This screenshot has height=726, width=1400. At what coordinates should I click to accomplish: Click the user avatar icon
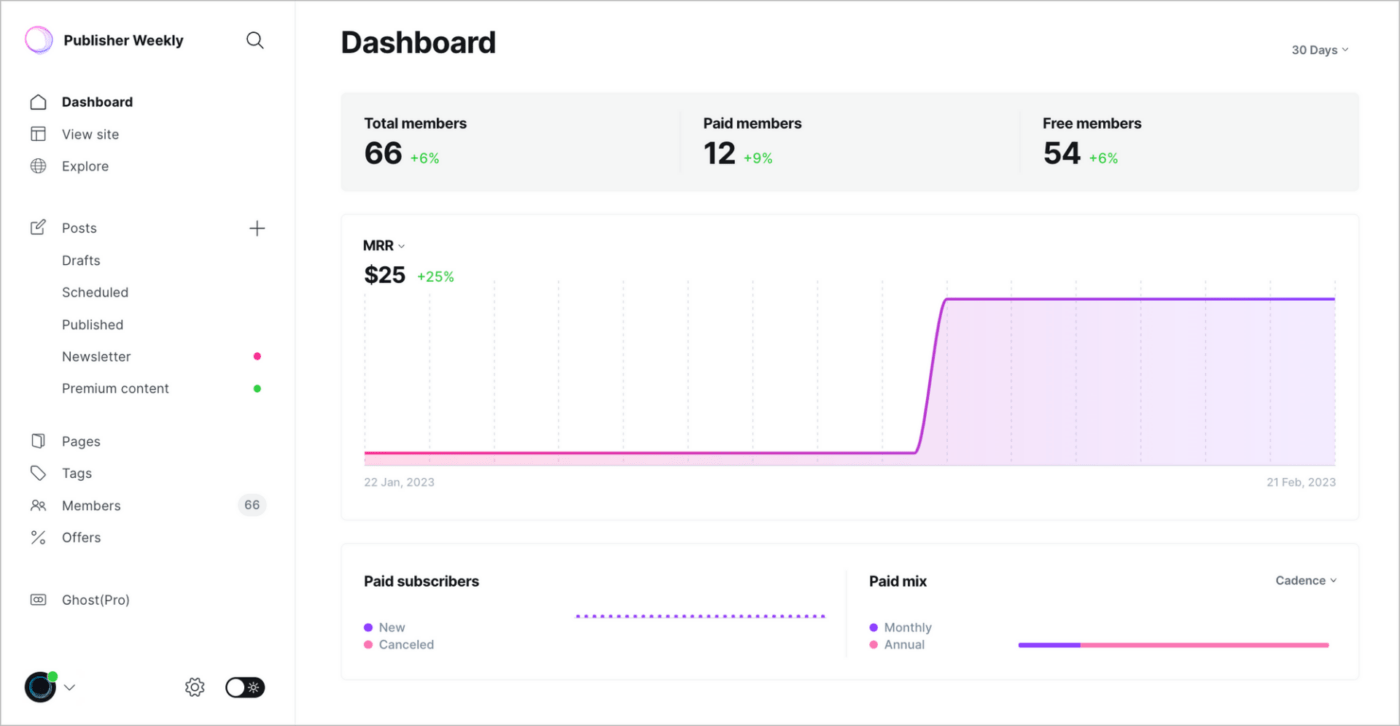click(x=41, y=686)
